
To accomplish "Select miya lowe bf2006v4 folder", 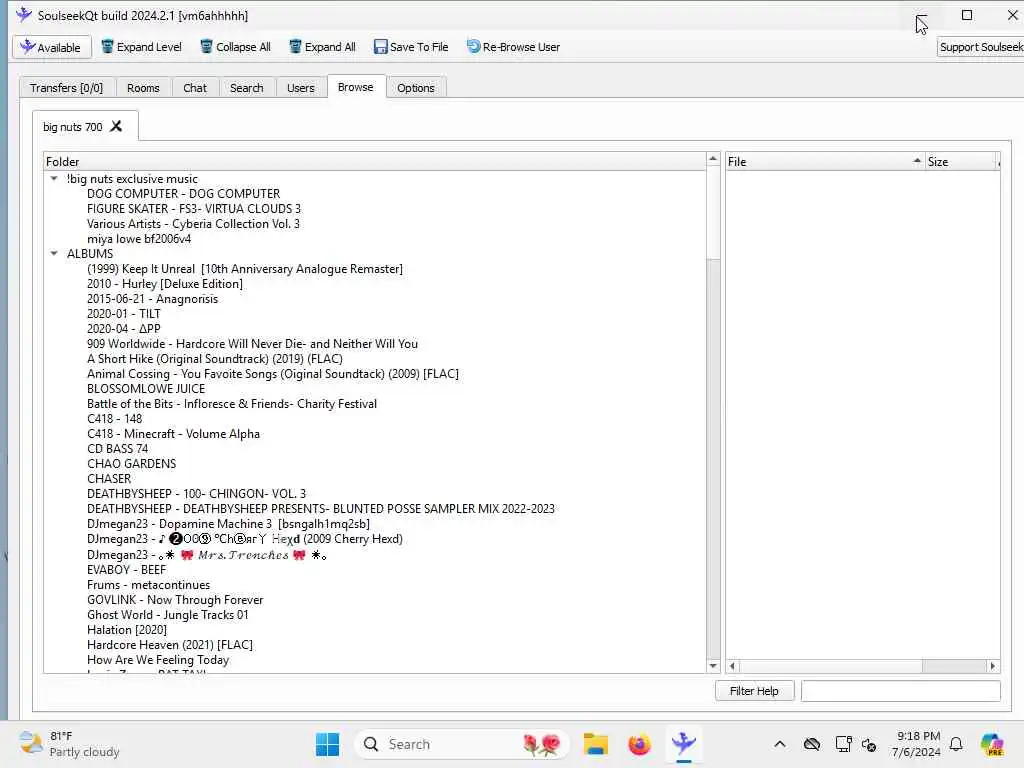I will click(x=139, y=239).
